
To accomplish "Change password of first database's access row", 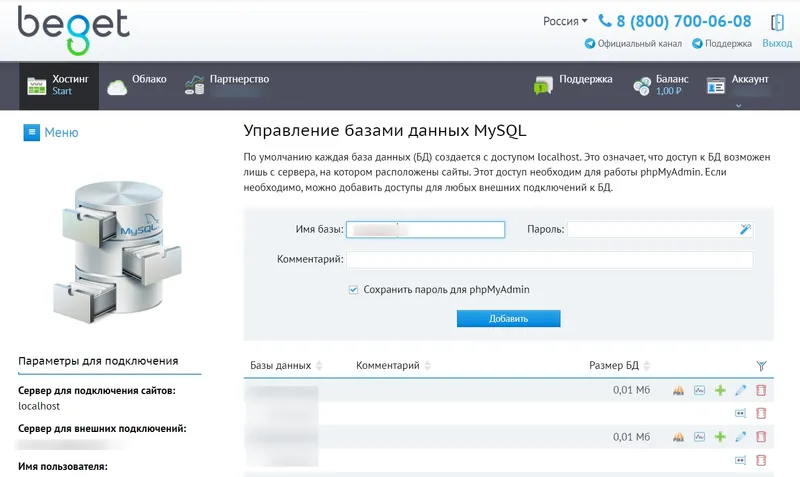I will (x=740, y=413).
